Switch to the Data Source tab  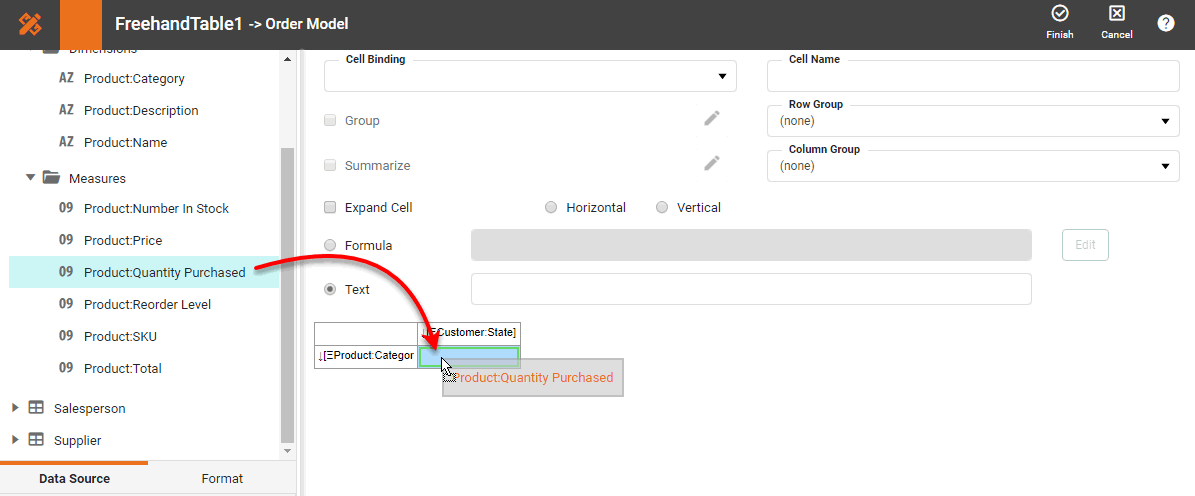click(74, 478)
